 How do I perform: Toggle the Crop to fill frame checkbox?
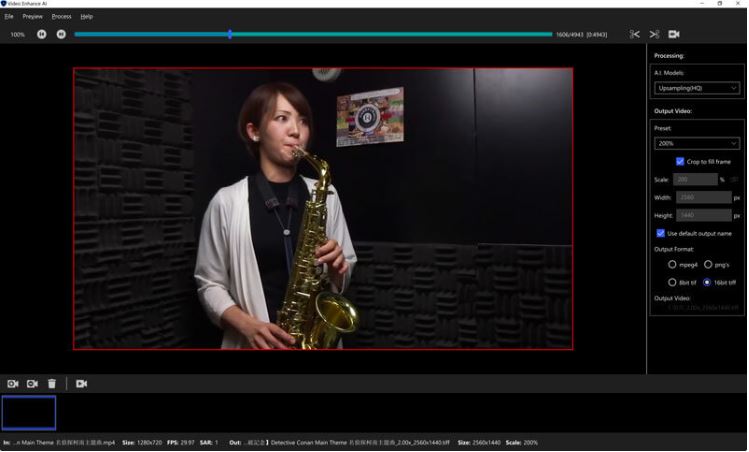(x=680, y=161)
